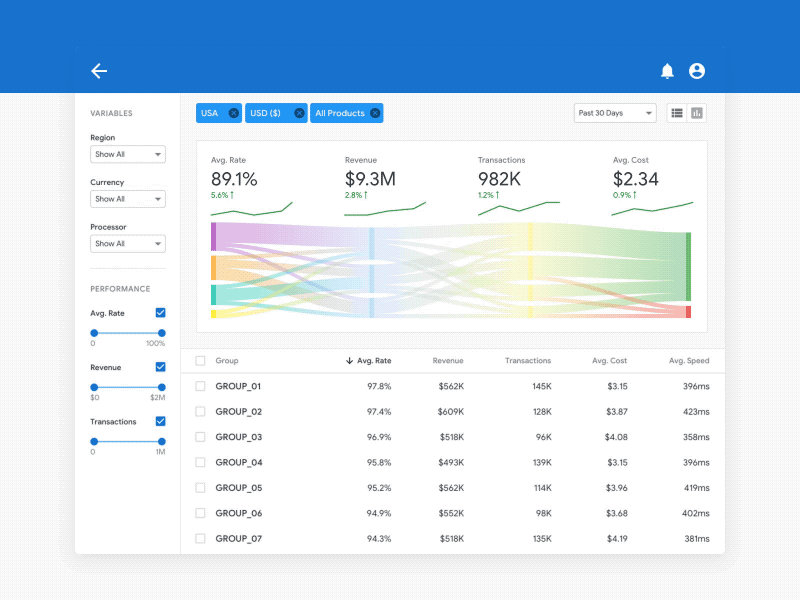
Task: Open the Region Show All dropdown
Action: pos(127,154)
